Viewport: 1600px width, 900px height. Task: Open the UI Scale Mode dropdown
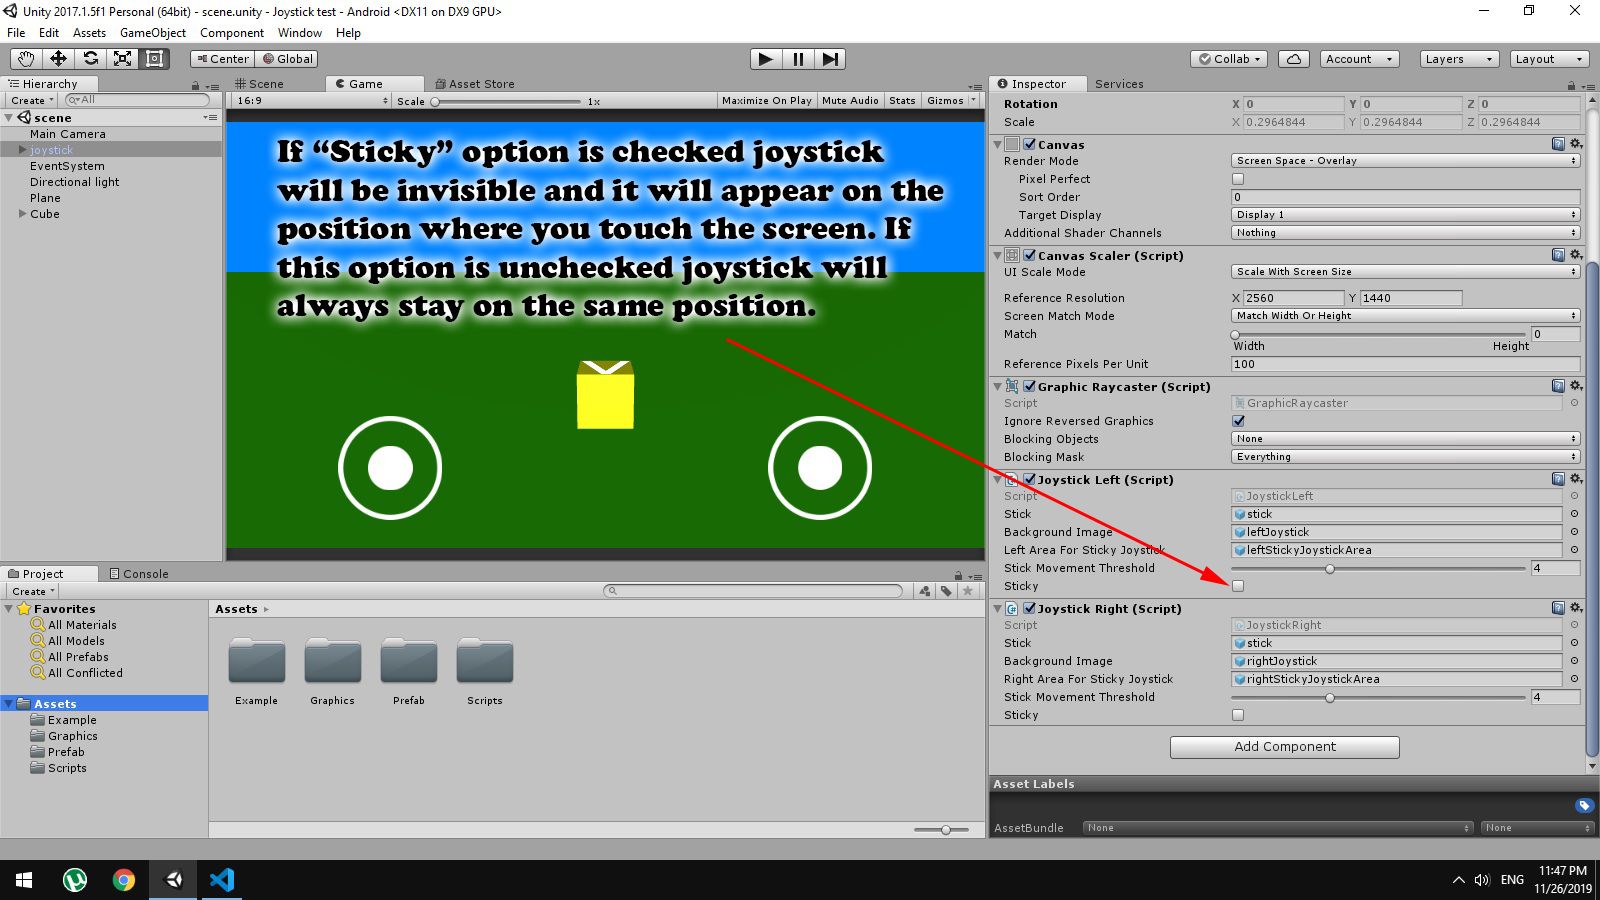click(x=1405, y=272)
